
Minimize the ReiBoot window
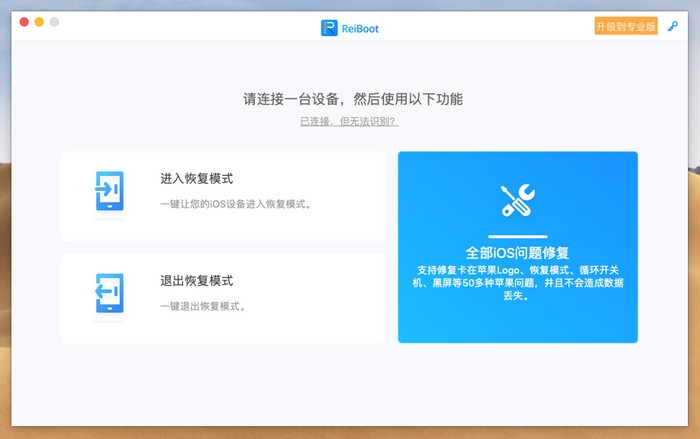tap(39, 22)
